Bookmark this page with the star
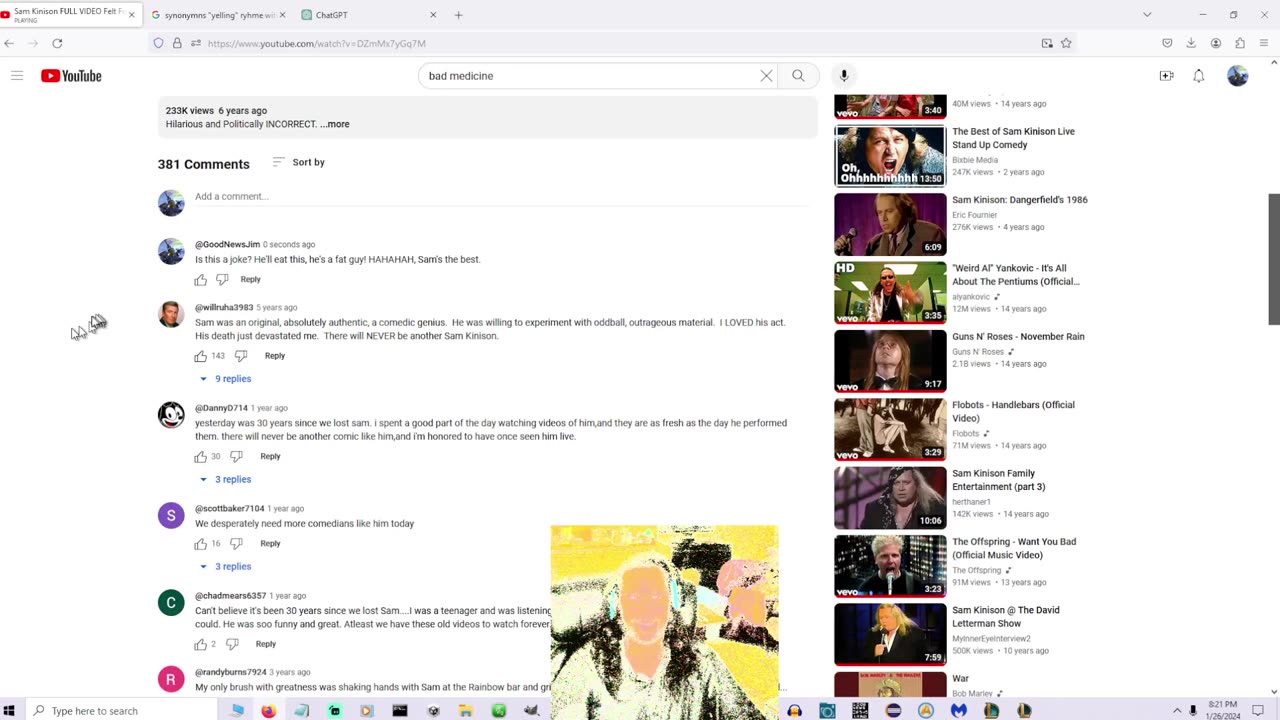 click(1066, 43)
